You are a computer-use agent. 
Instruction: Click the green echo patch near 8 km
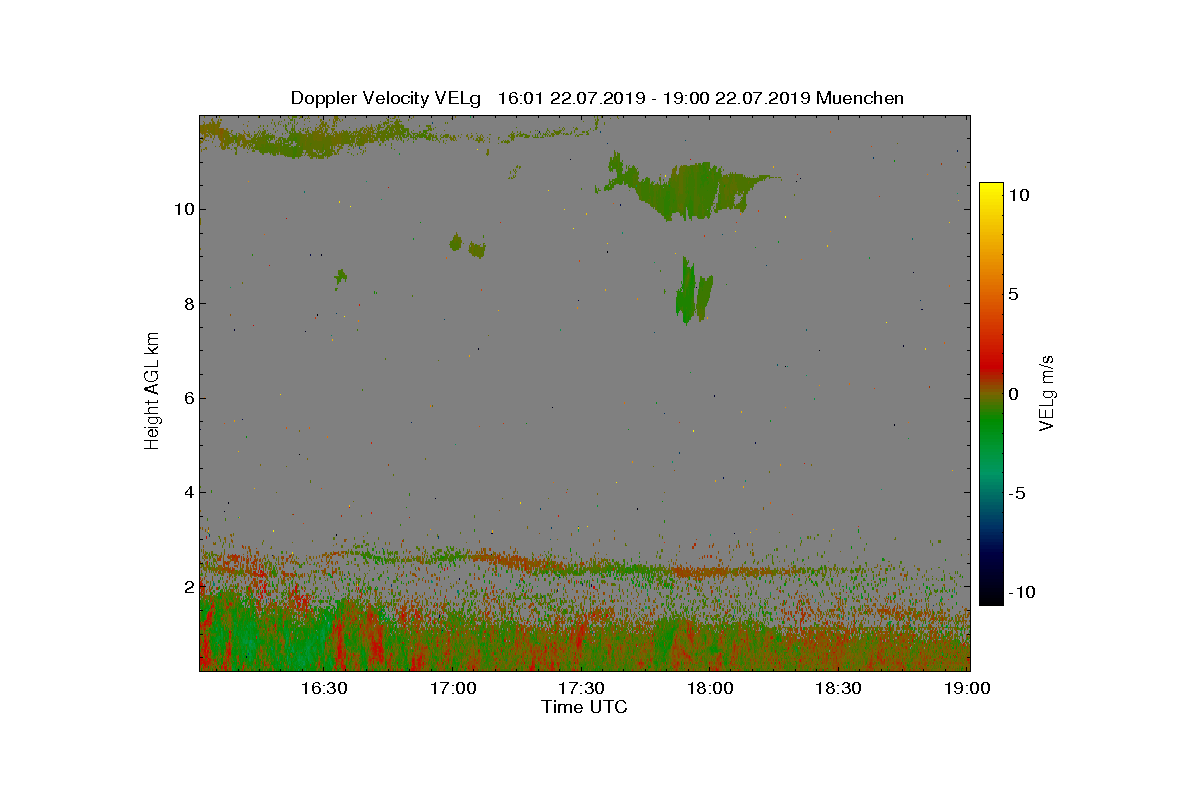[x=692, y=292]
